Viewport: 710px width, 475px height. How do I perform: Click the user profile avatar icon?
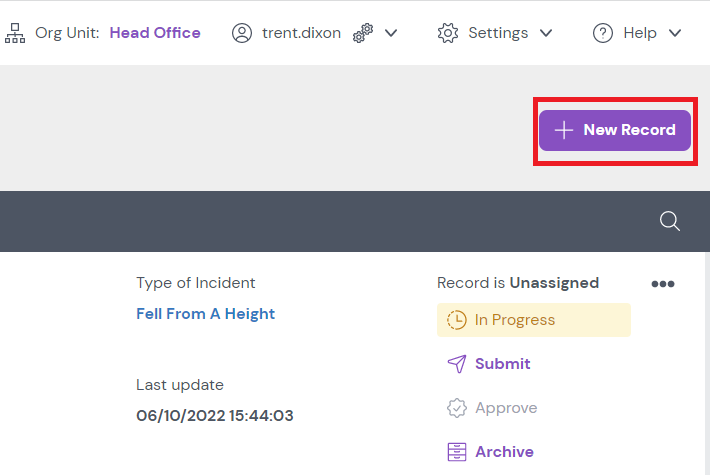click(242, 33)
